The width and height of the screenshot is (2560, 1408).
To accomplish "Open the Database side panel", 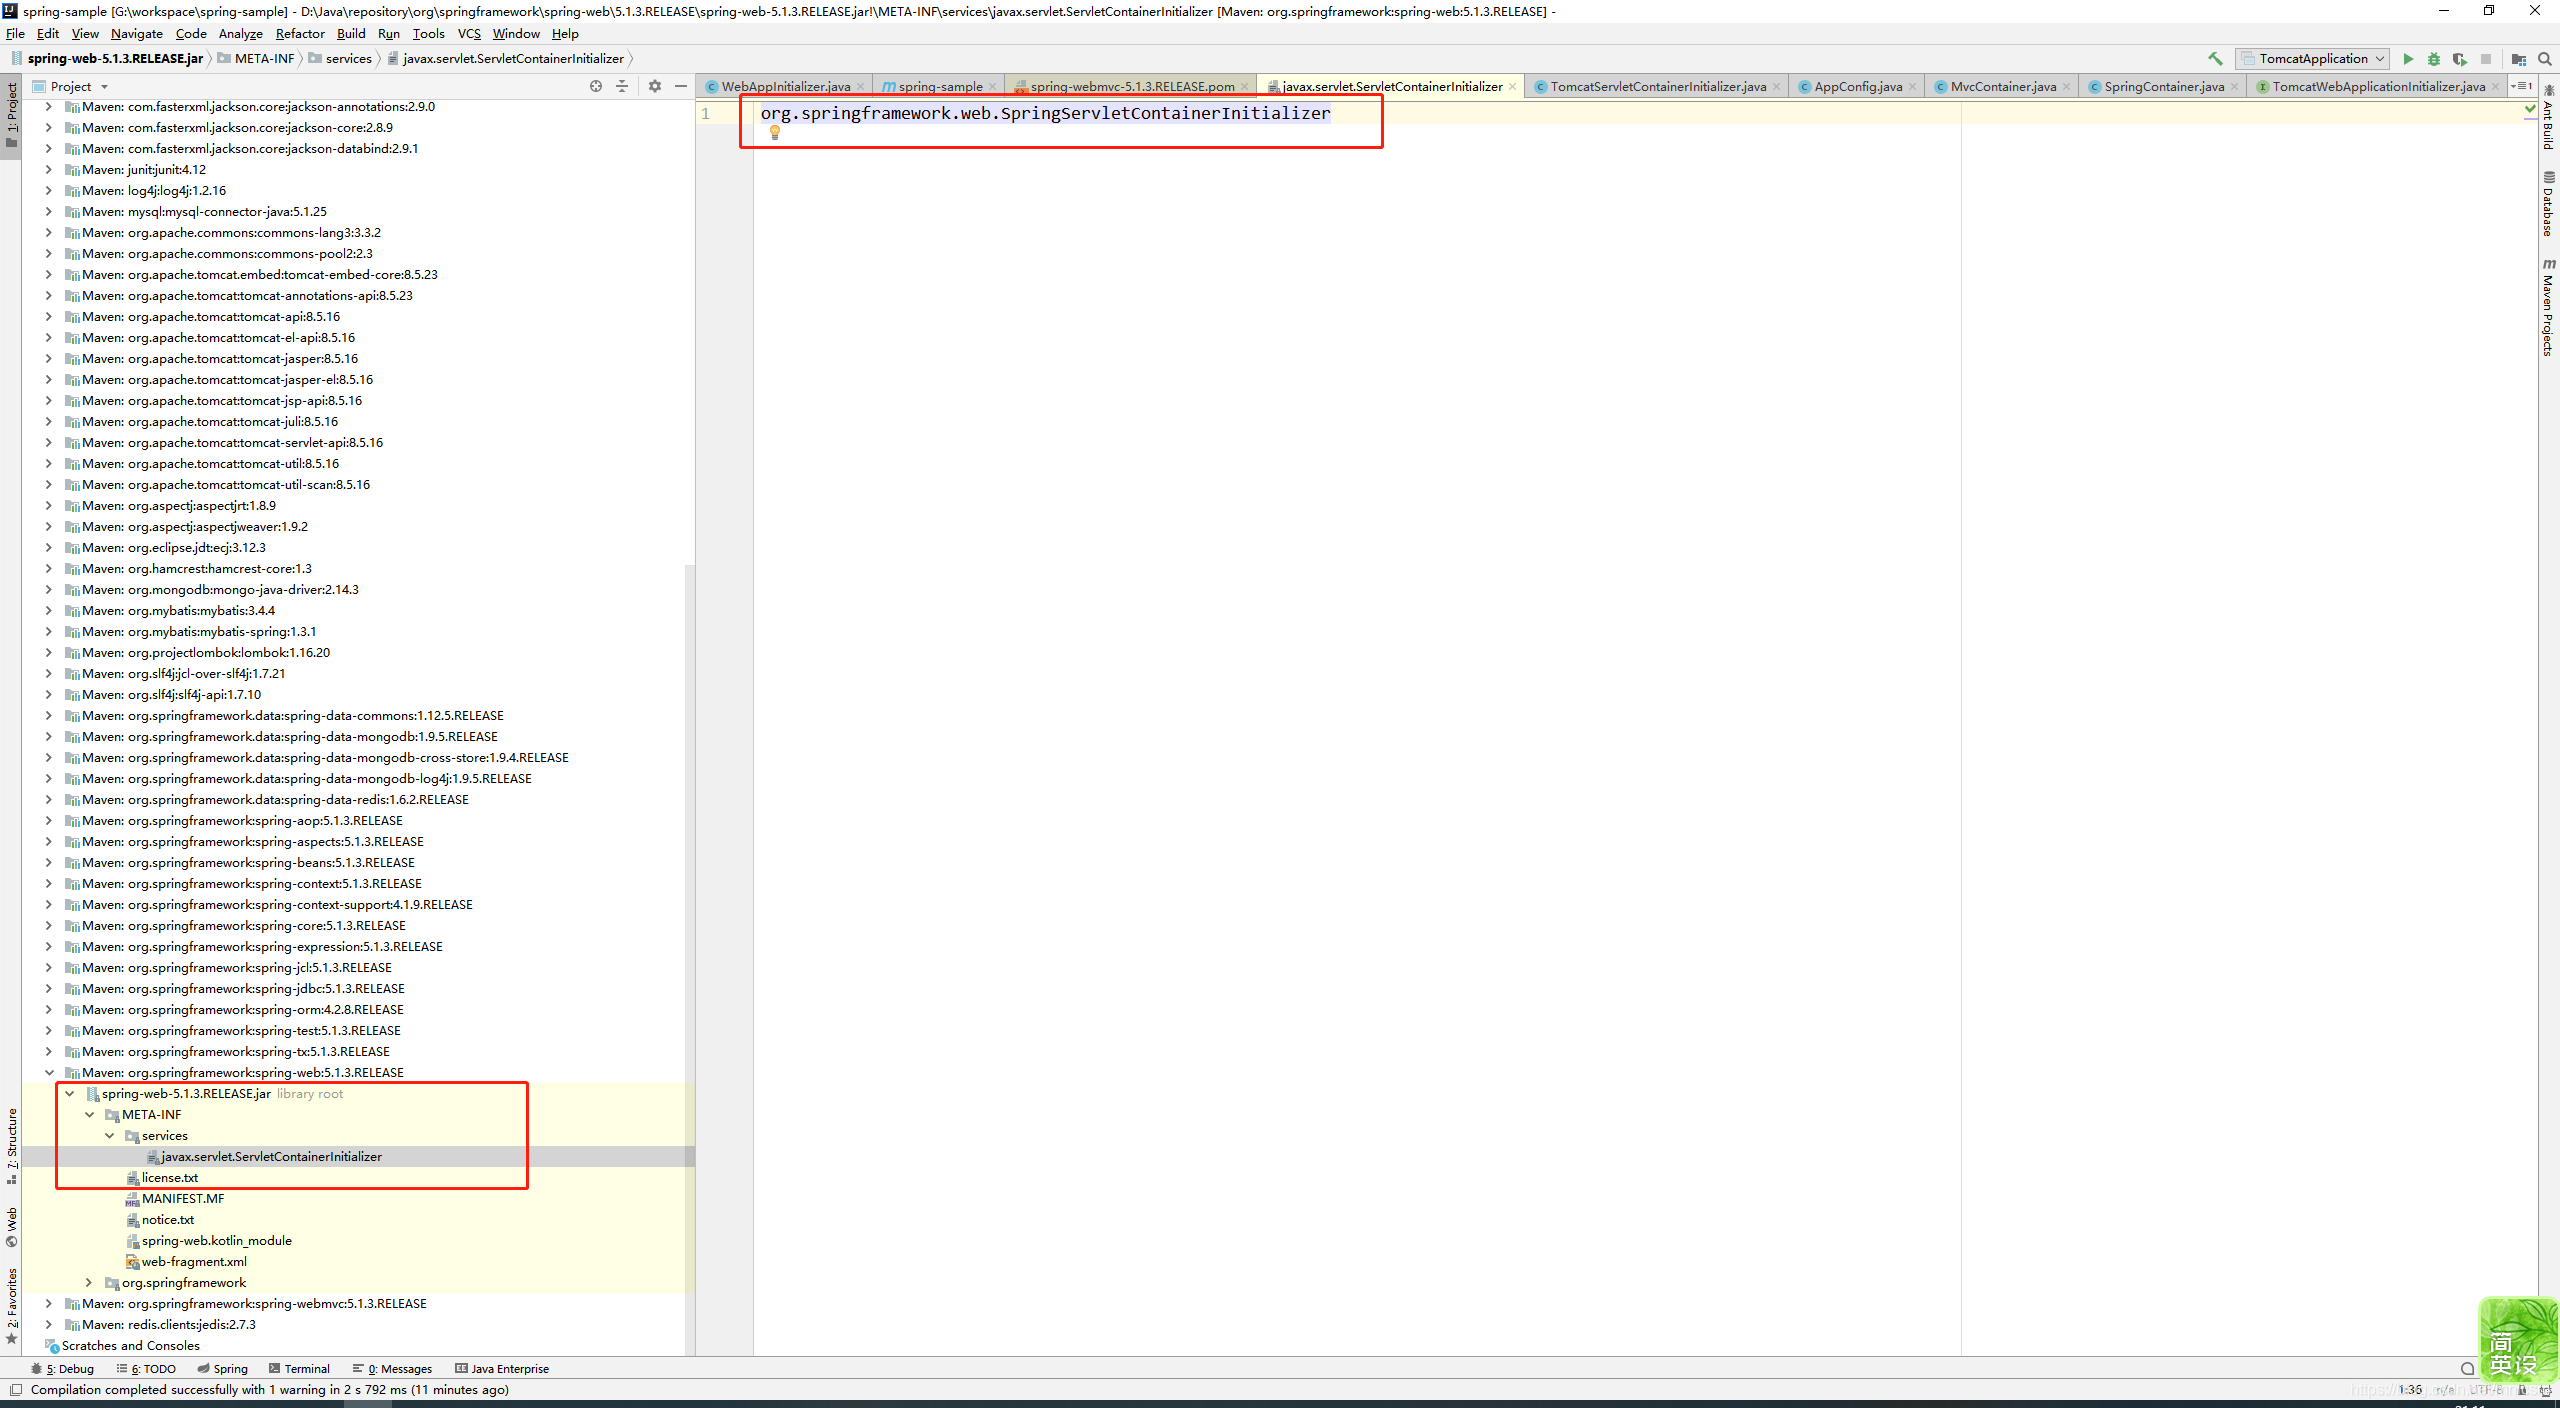I will tap(2548, 204).
